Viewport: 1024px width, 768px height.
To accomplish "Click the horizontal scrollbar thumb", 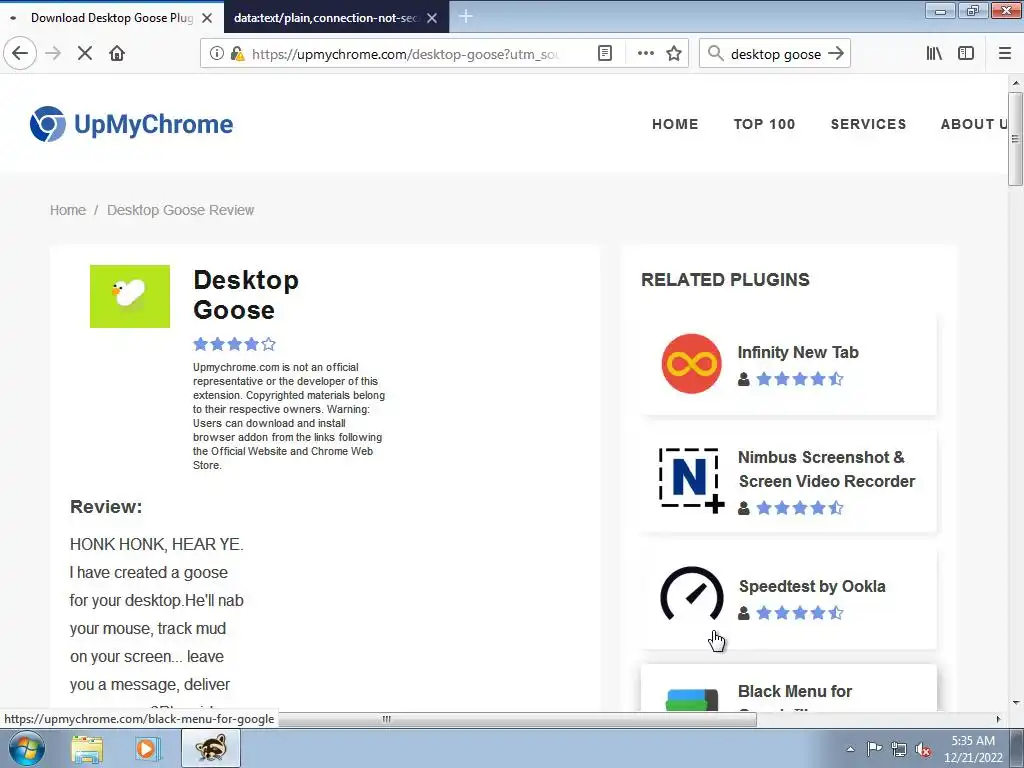I will tap(517, 719).
